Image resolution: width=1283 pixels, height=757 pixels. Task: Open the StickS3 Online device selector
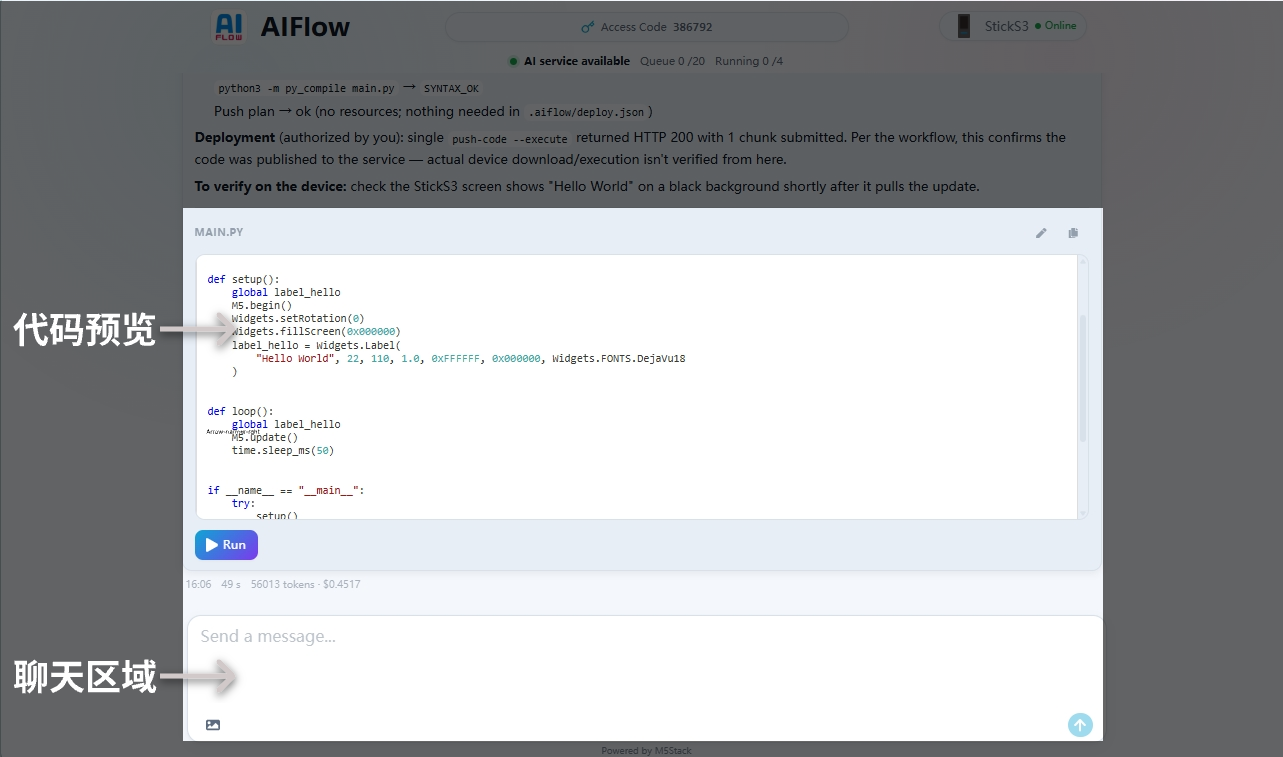[x=1012, y=26]
